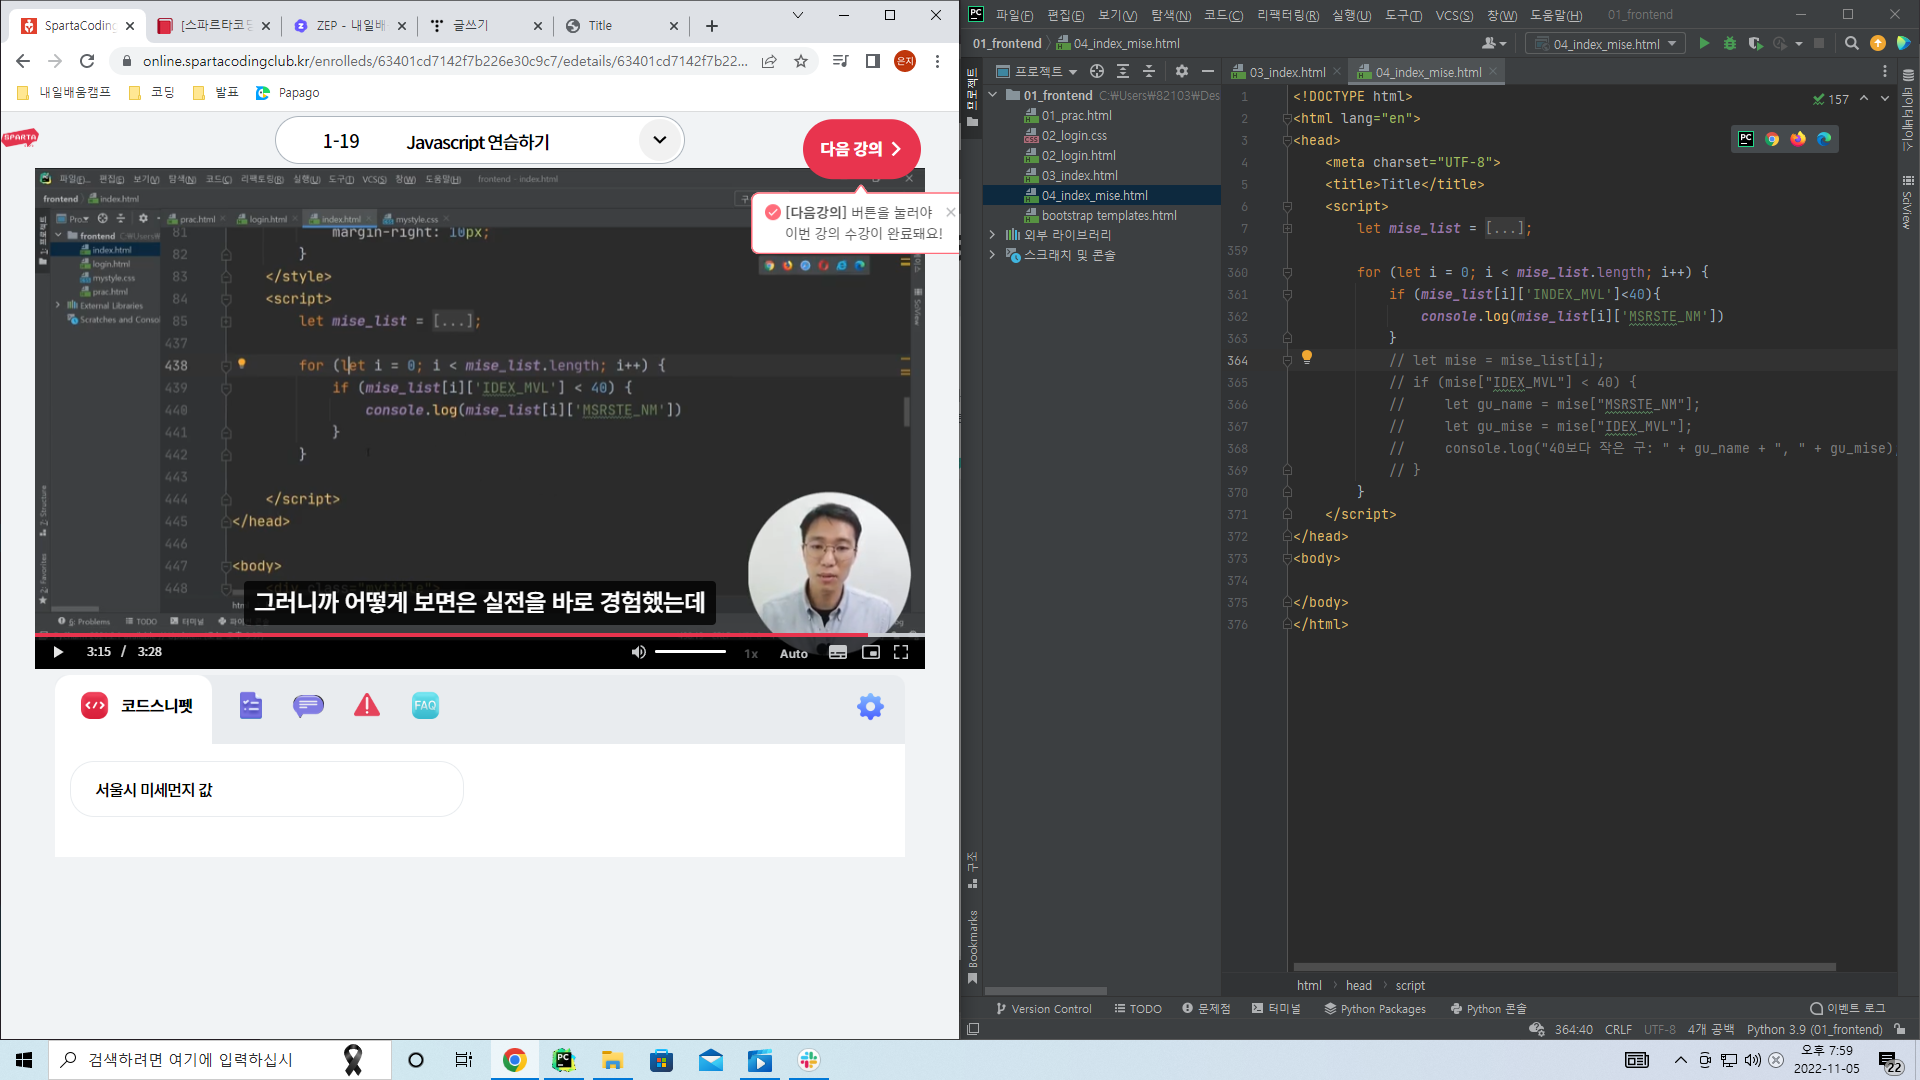Go back in Chrome browser history

(x=23, y=61)
